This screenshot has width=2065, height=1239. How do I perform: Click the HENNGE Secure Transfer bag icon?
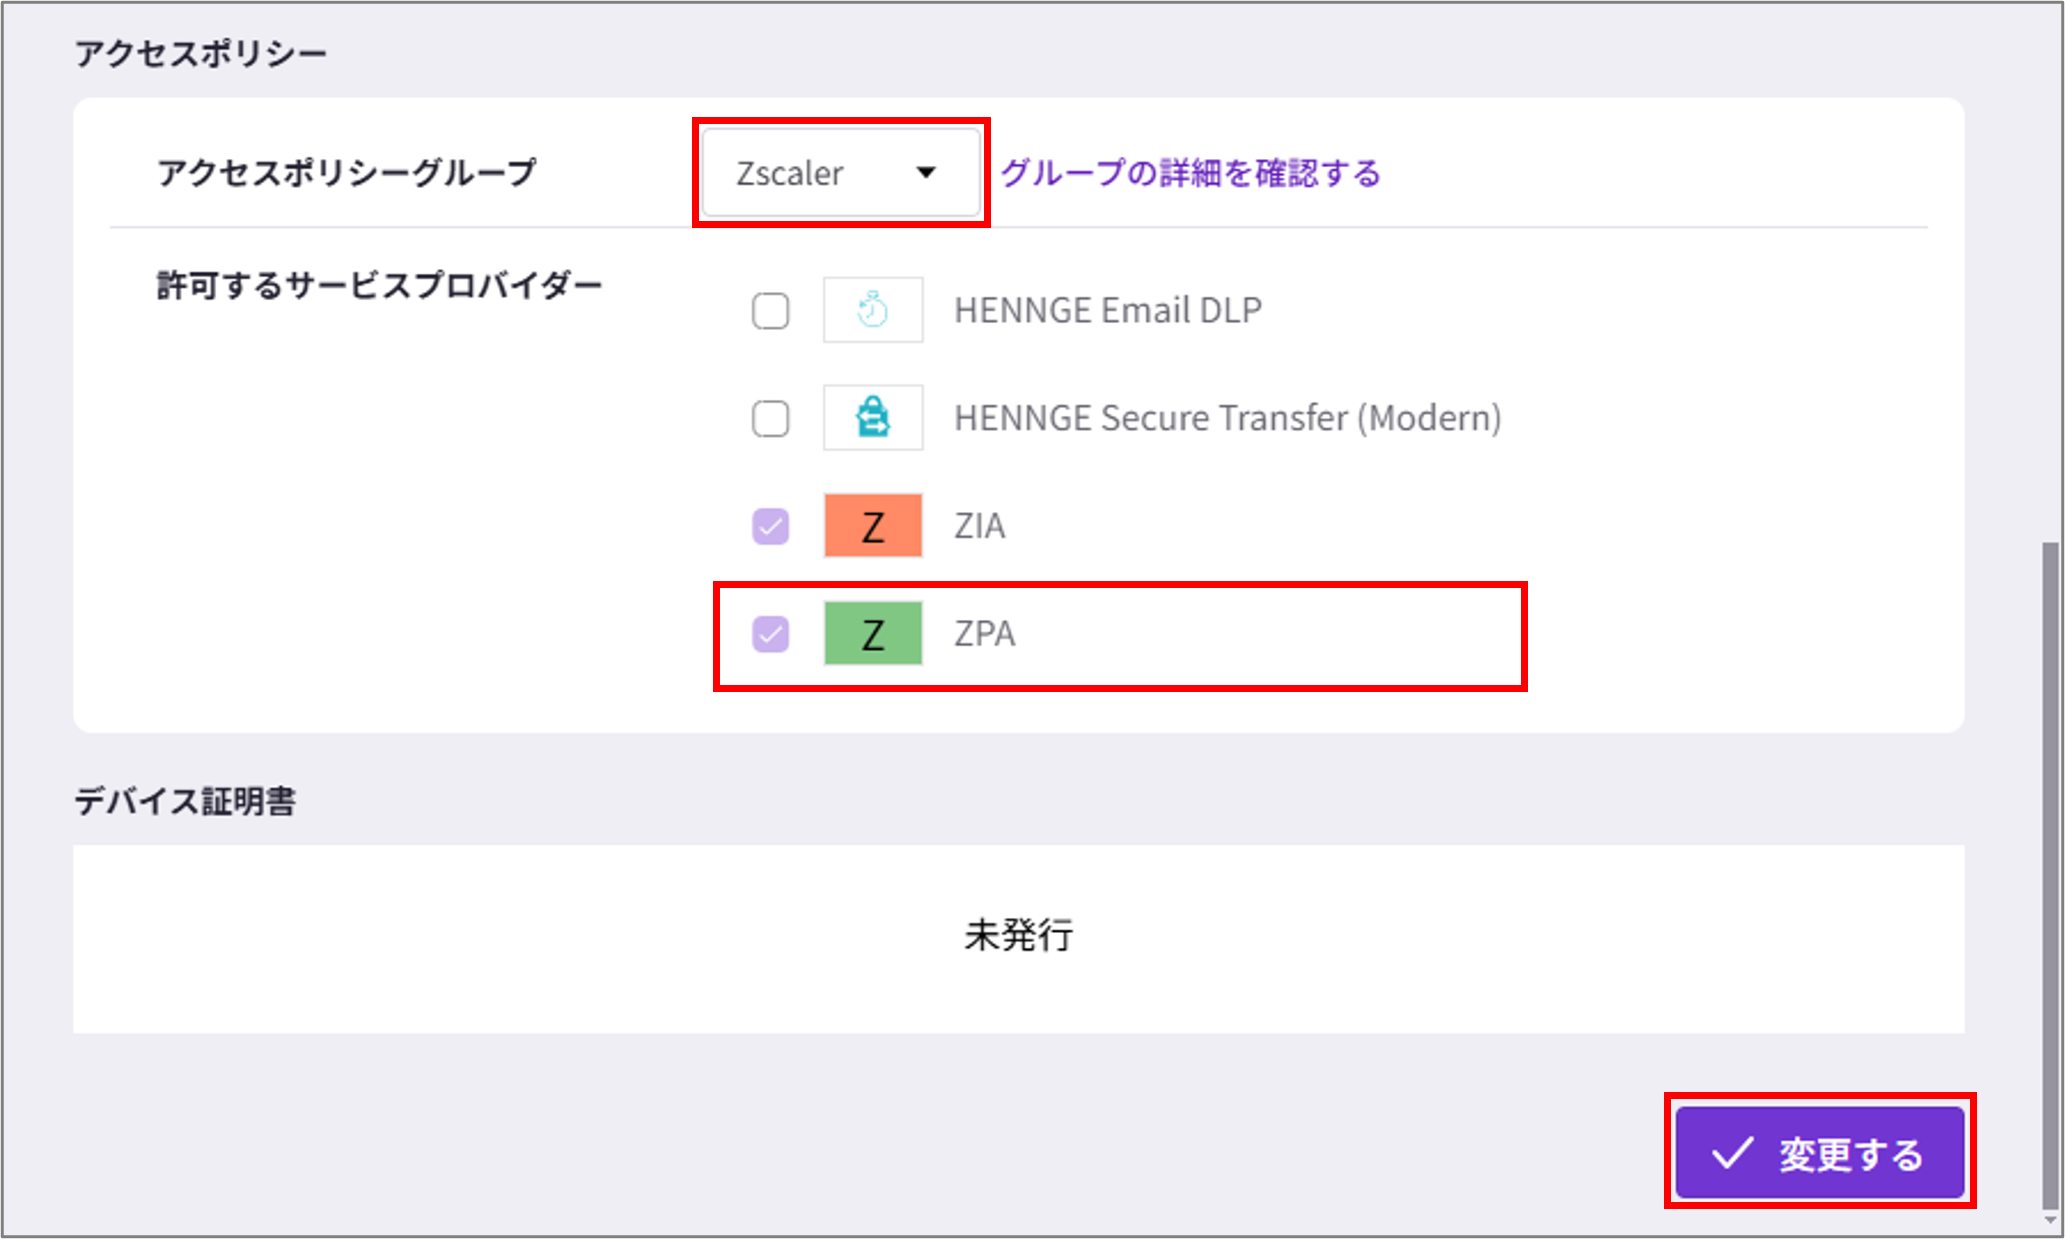pos(873,417)
